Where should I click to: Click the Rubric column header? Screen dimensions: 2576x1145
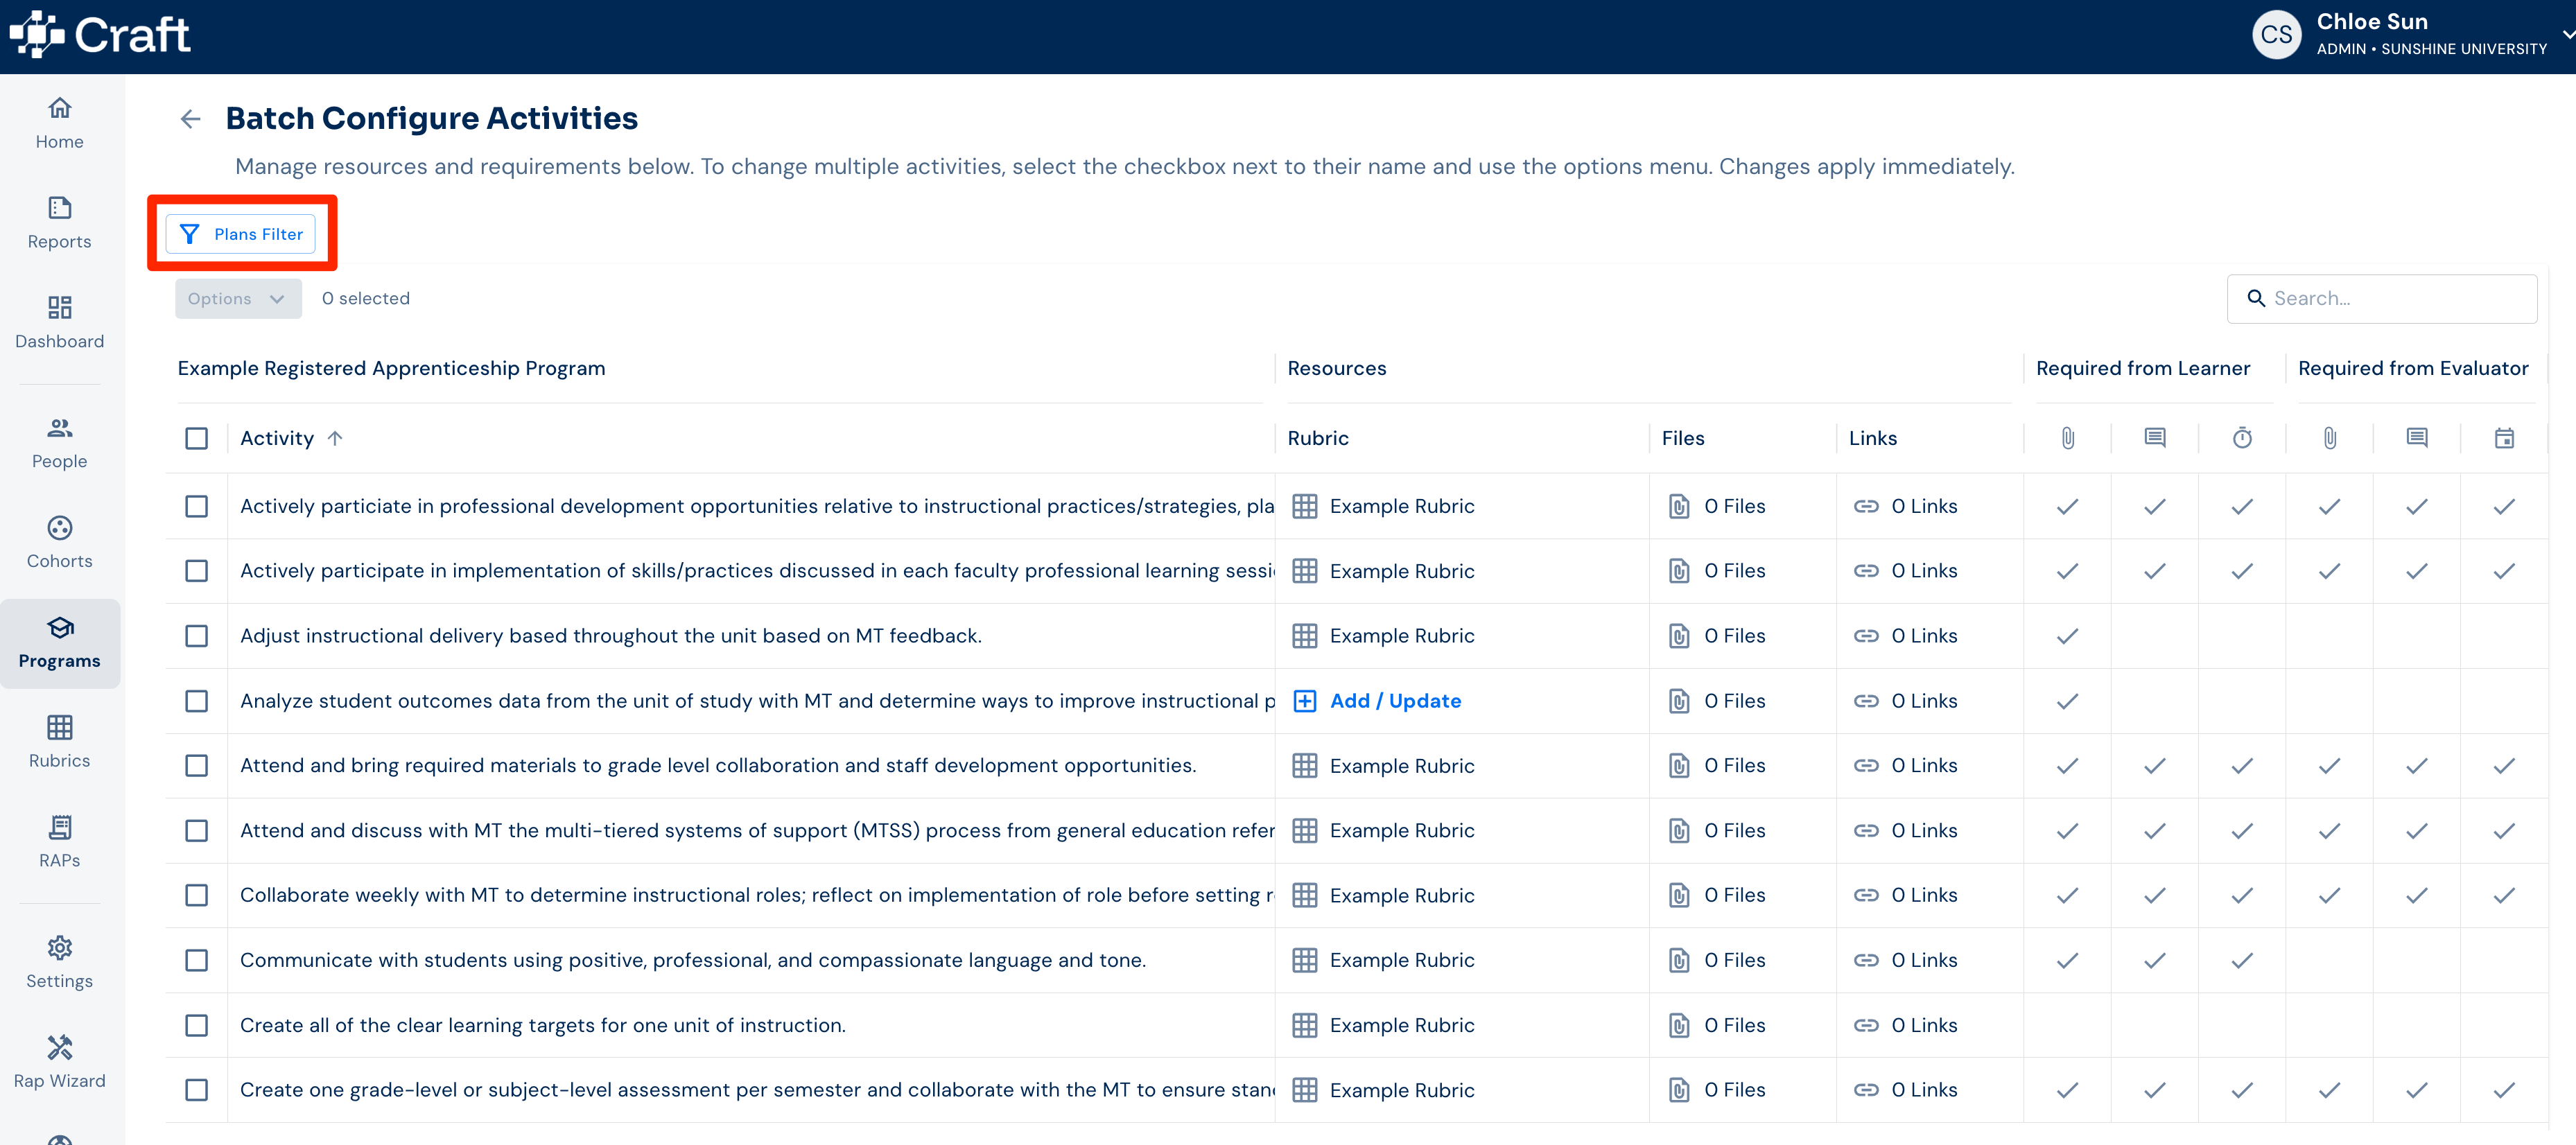coord(1318,438)
